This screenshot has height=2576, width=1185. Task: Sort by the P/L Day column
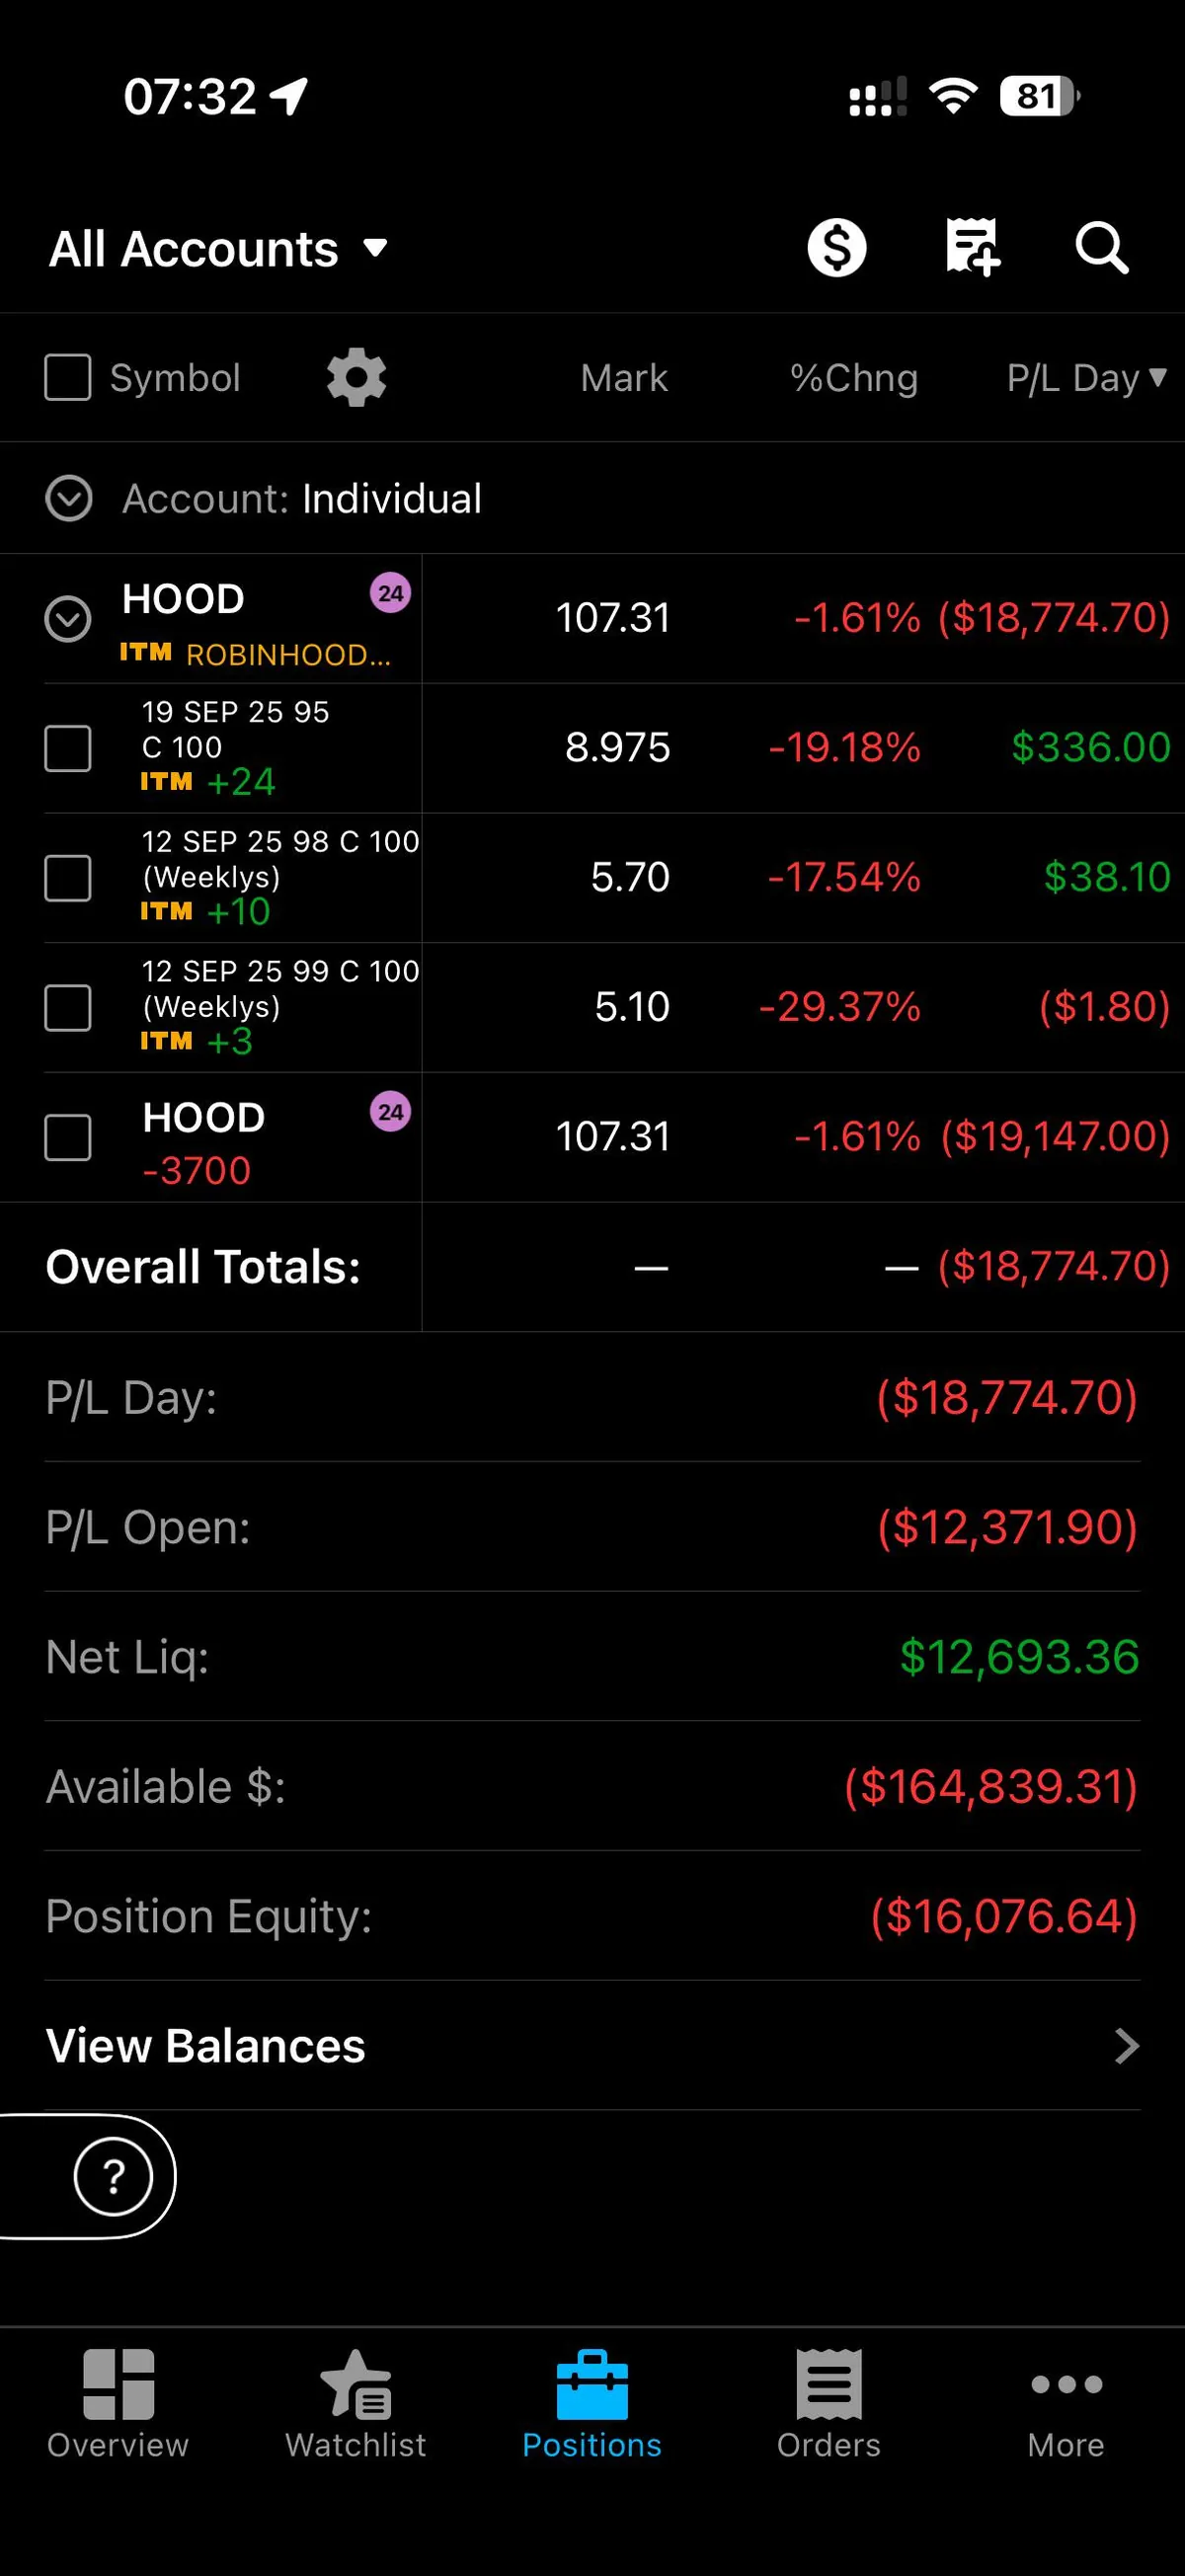1085,378
